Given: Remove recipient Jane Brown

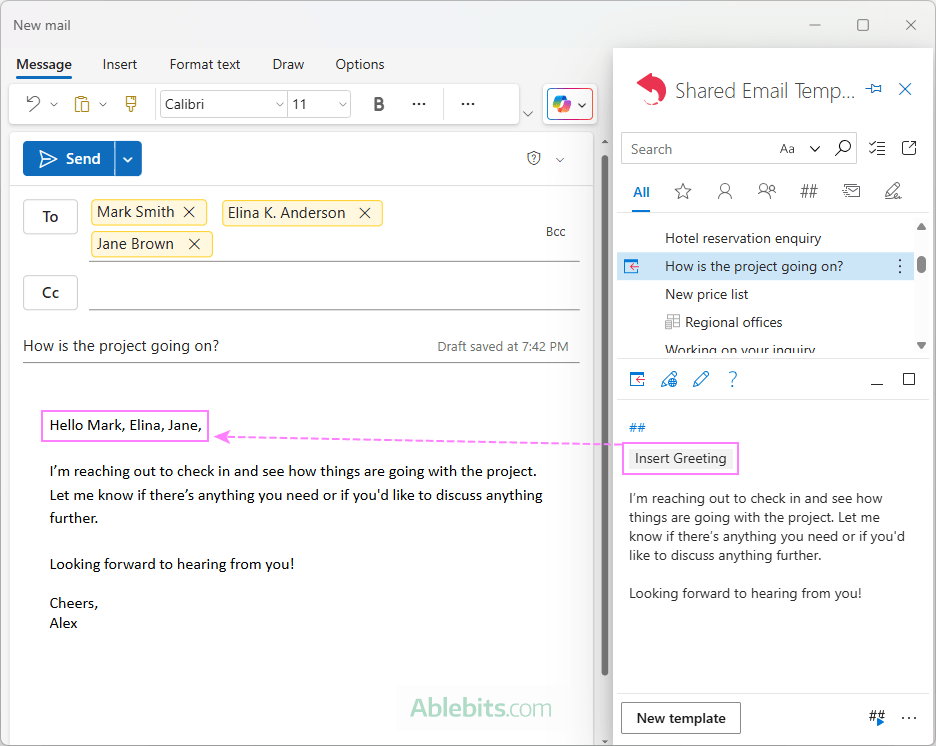Looking at the screenshot, I should click(194, 244).
